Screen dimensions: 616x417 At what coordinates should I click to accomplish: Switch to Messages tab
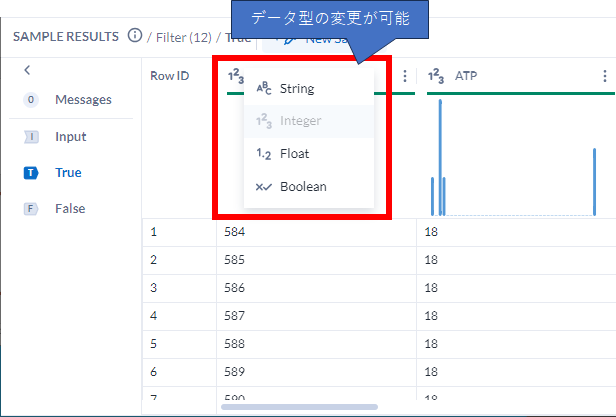(83, 100)
